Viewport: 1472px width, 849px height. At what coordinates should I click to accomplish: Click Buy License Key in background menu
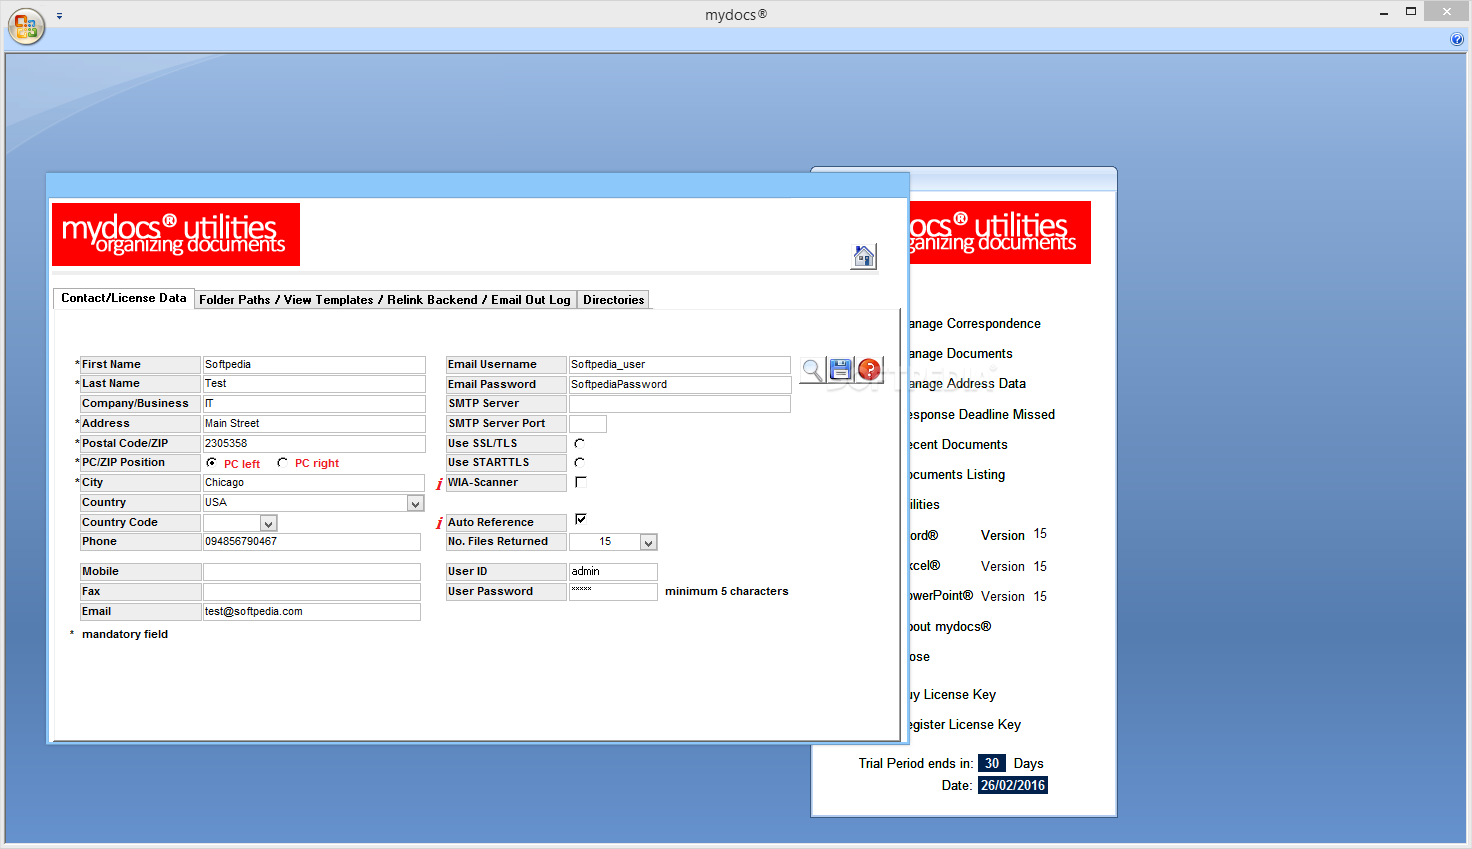pyautogui.click(x=953, y=695)
